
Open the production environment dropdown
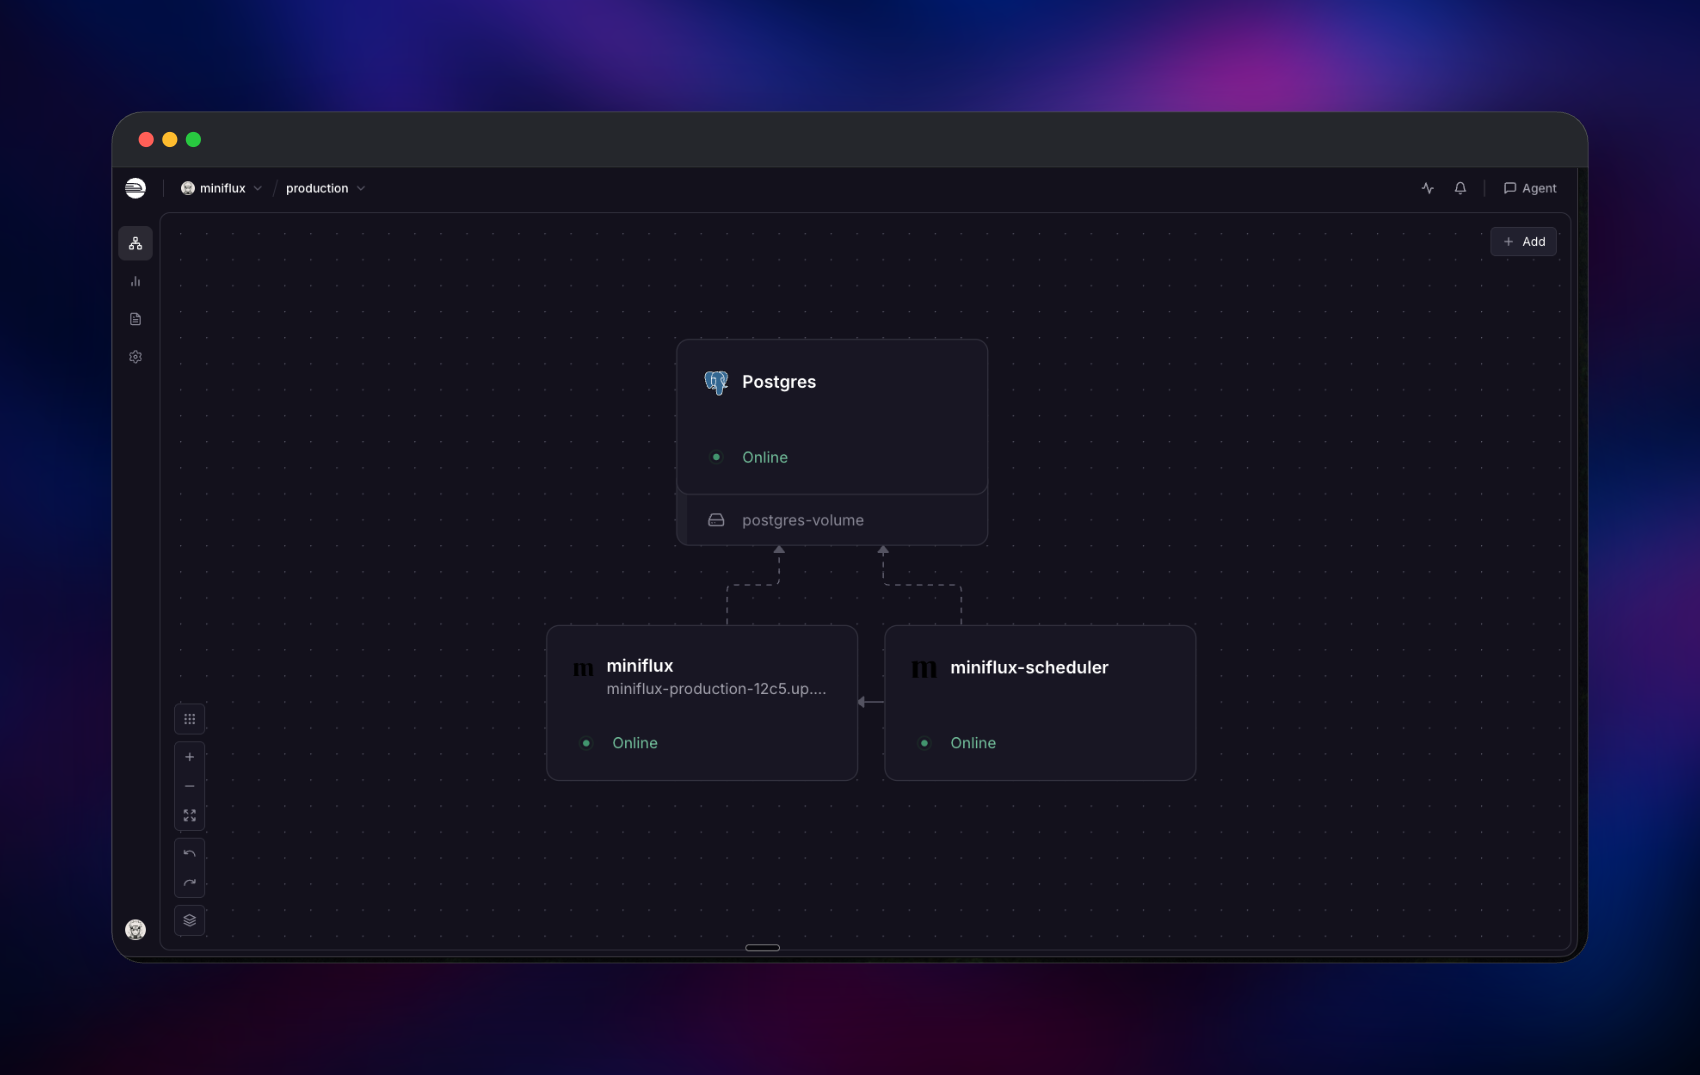pyautogui.click(x=325, y=188)
